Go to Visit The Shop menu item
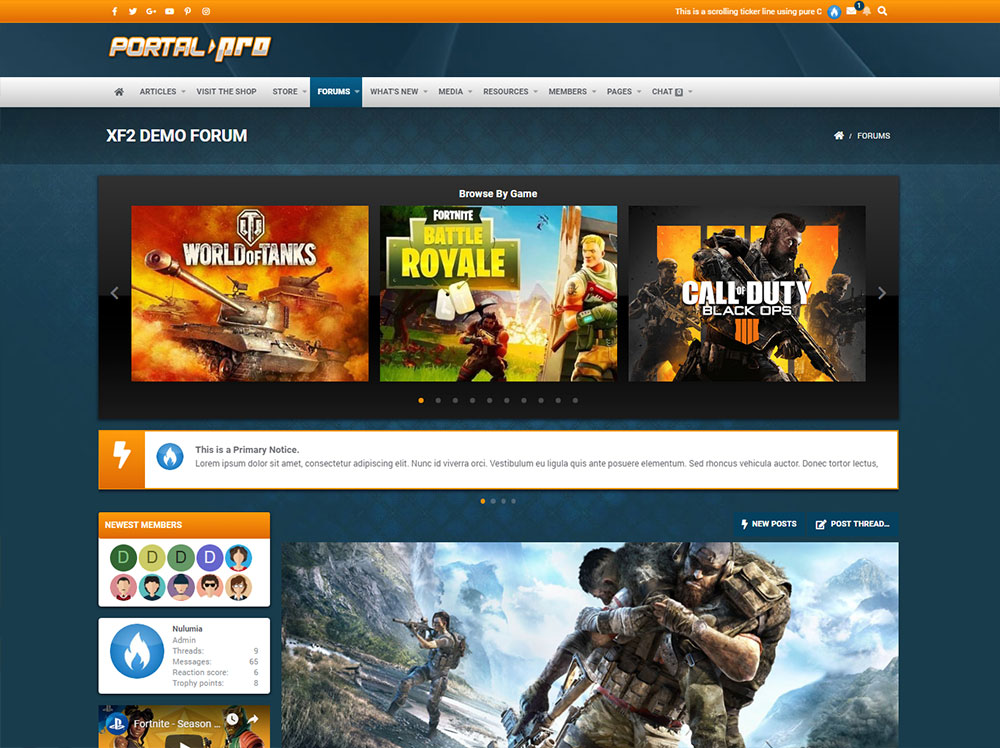This screenshot has height=748, width=1000. 226,92
